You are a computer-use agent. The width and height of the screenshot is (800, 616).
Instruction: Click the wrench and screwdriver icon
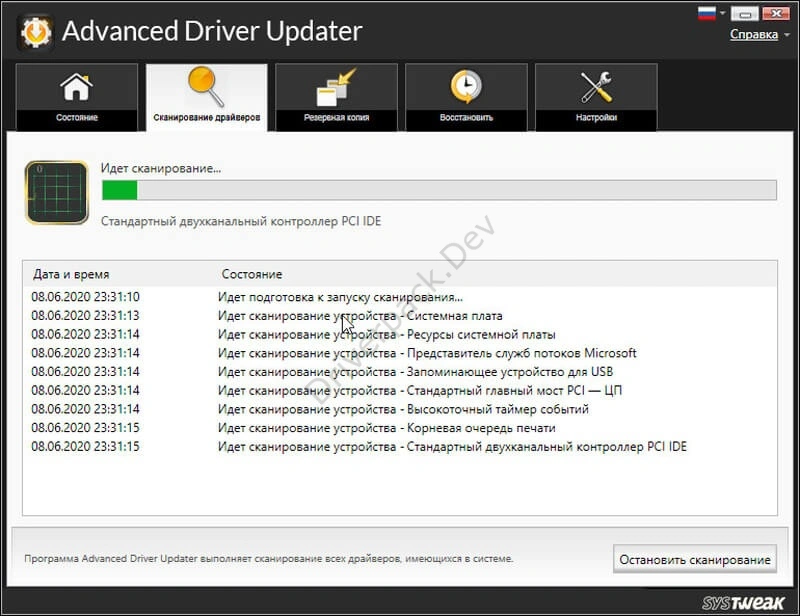pyautogui.click(x=596, y=87)
